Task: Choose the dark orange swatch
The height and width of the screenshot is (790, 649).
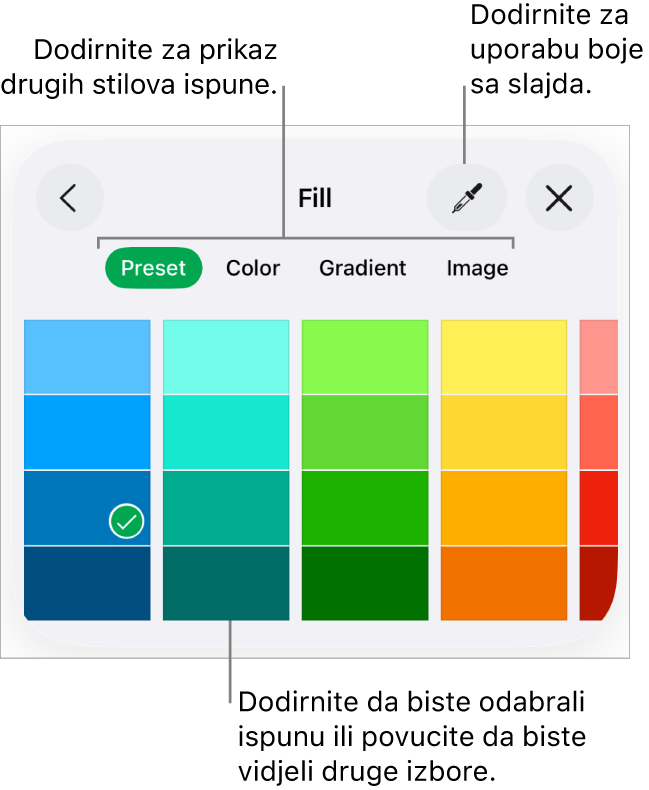Action: tap(504, 583)
